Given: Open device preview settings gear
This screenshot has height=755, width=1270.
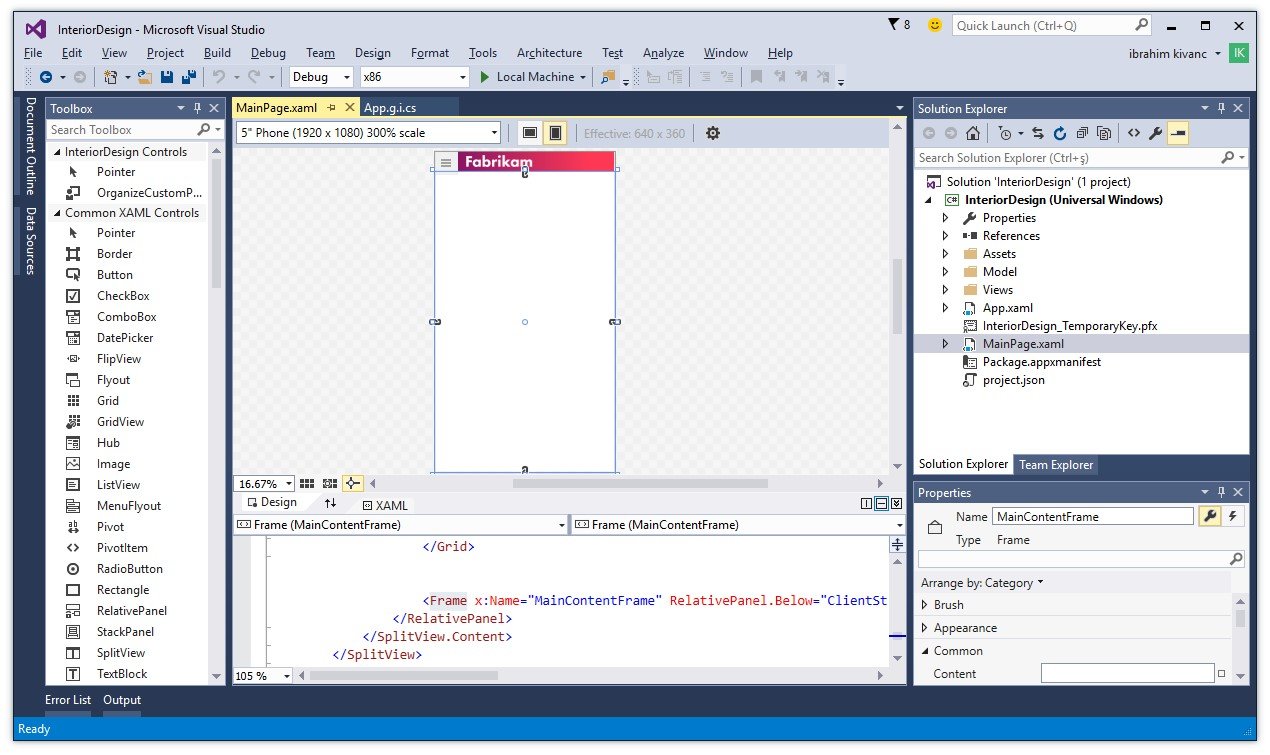Looking at the screenshot, I should (x=712, y=133).
